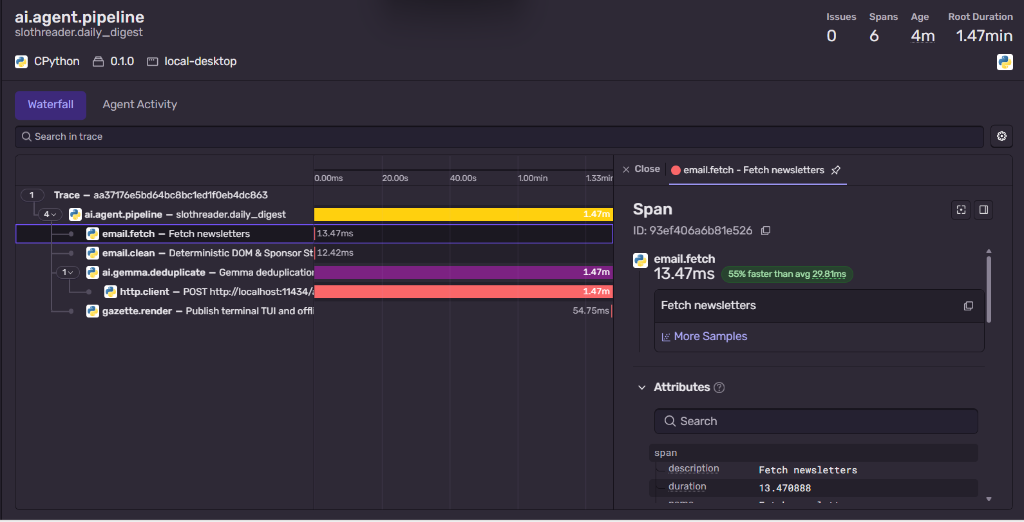Click the duration value 13.470888
The height and width of the screenshot is (522, 1024).
click(784, 488)
